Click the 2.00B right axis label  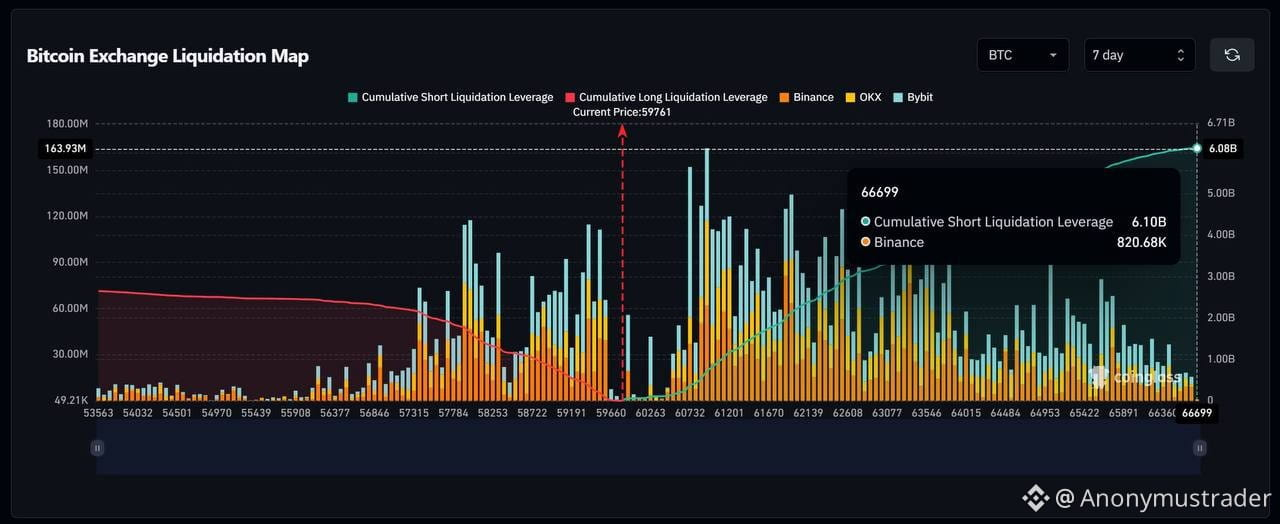(1221, 317)
